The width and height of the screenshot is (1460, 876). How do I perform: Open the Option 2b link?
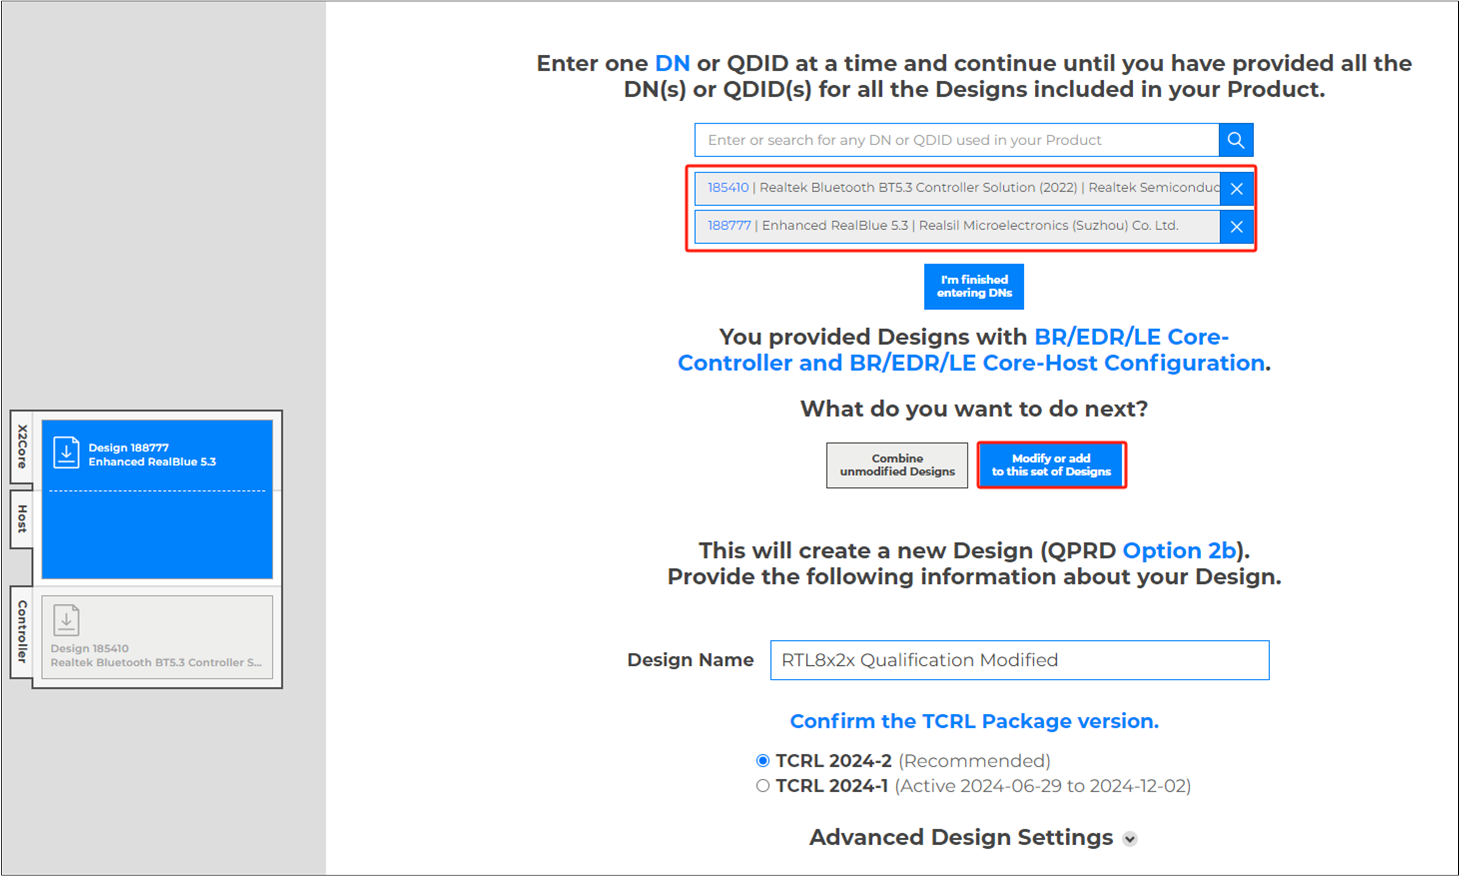(x=1179, y=551)
